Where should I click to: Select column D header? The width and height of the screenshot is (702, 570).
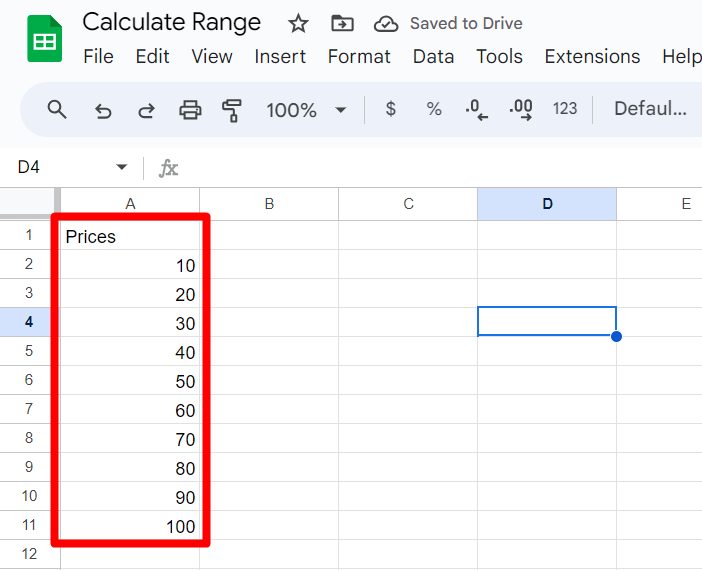pyautogui.click(x=547, y=204)
